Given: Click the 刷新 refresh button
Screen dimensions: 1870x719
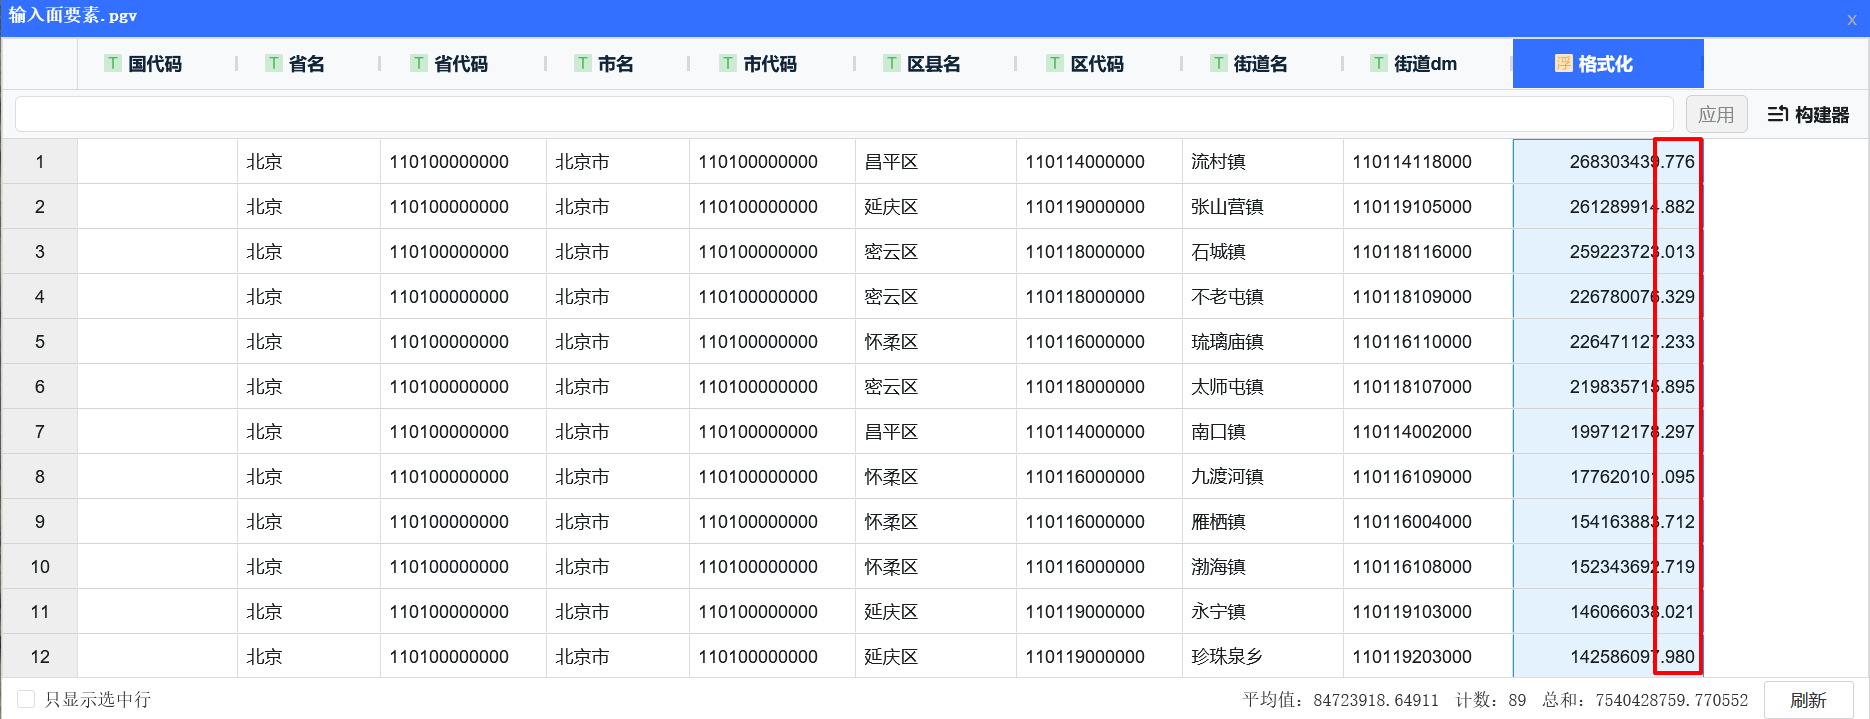Looking at the screenshot, I should (x=1808, y=700).
